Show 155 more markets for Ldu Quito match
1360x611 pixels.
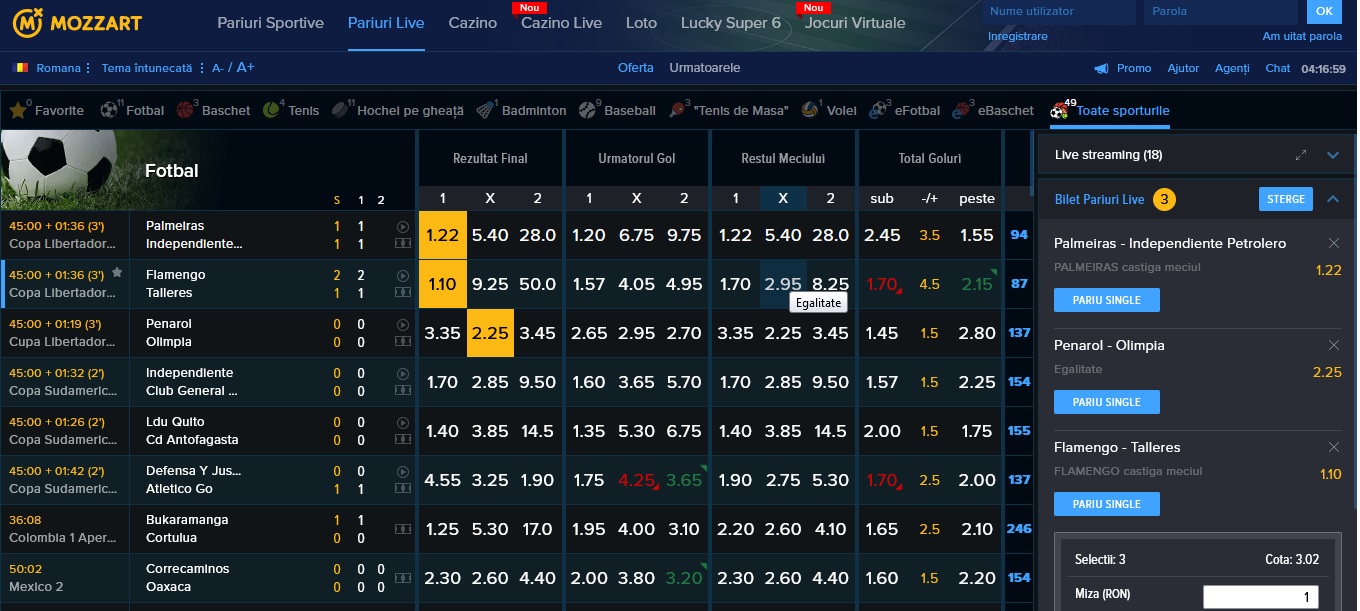pos(1019,431)
